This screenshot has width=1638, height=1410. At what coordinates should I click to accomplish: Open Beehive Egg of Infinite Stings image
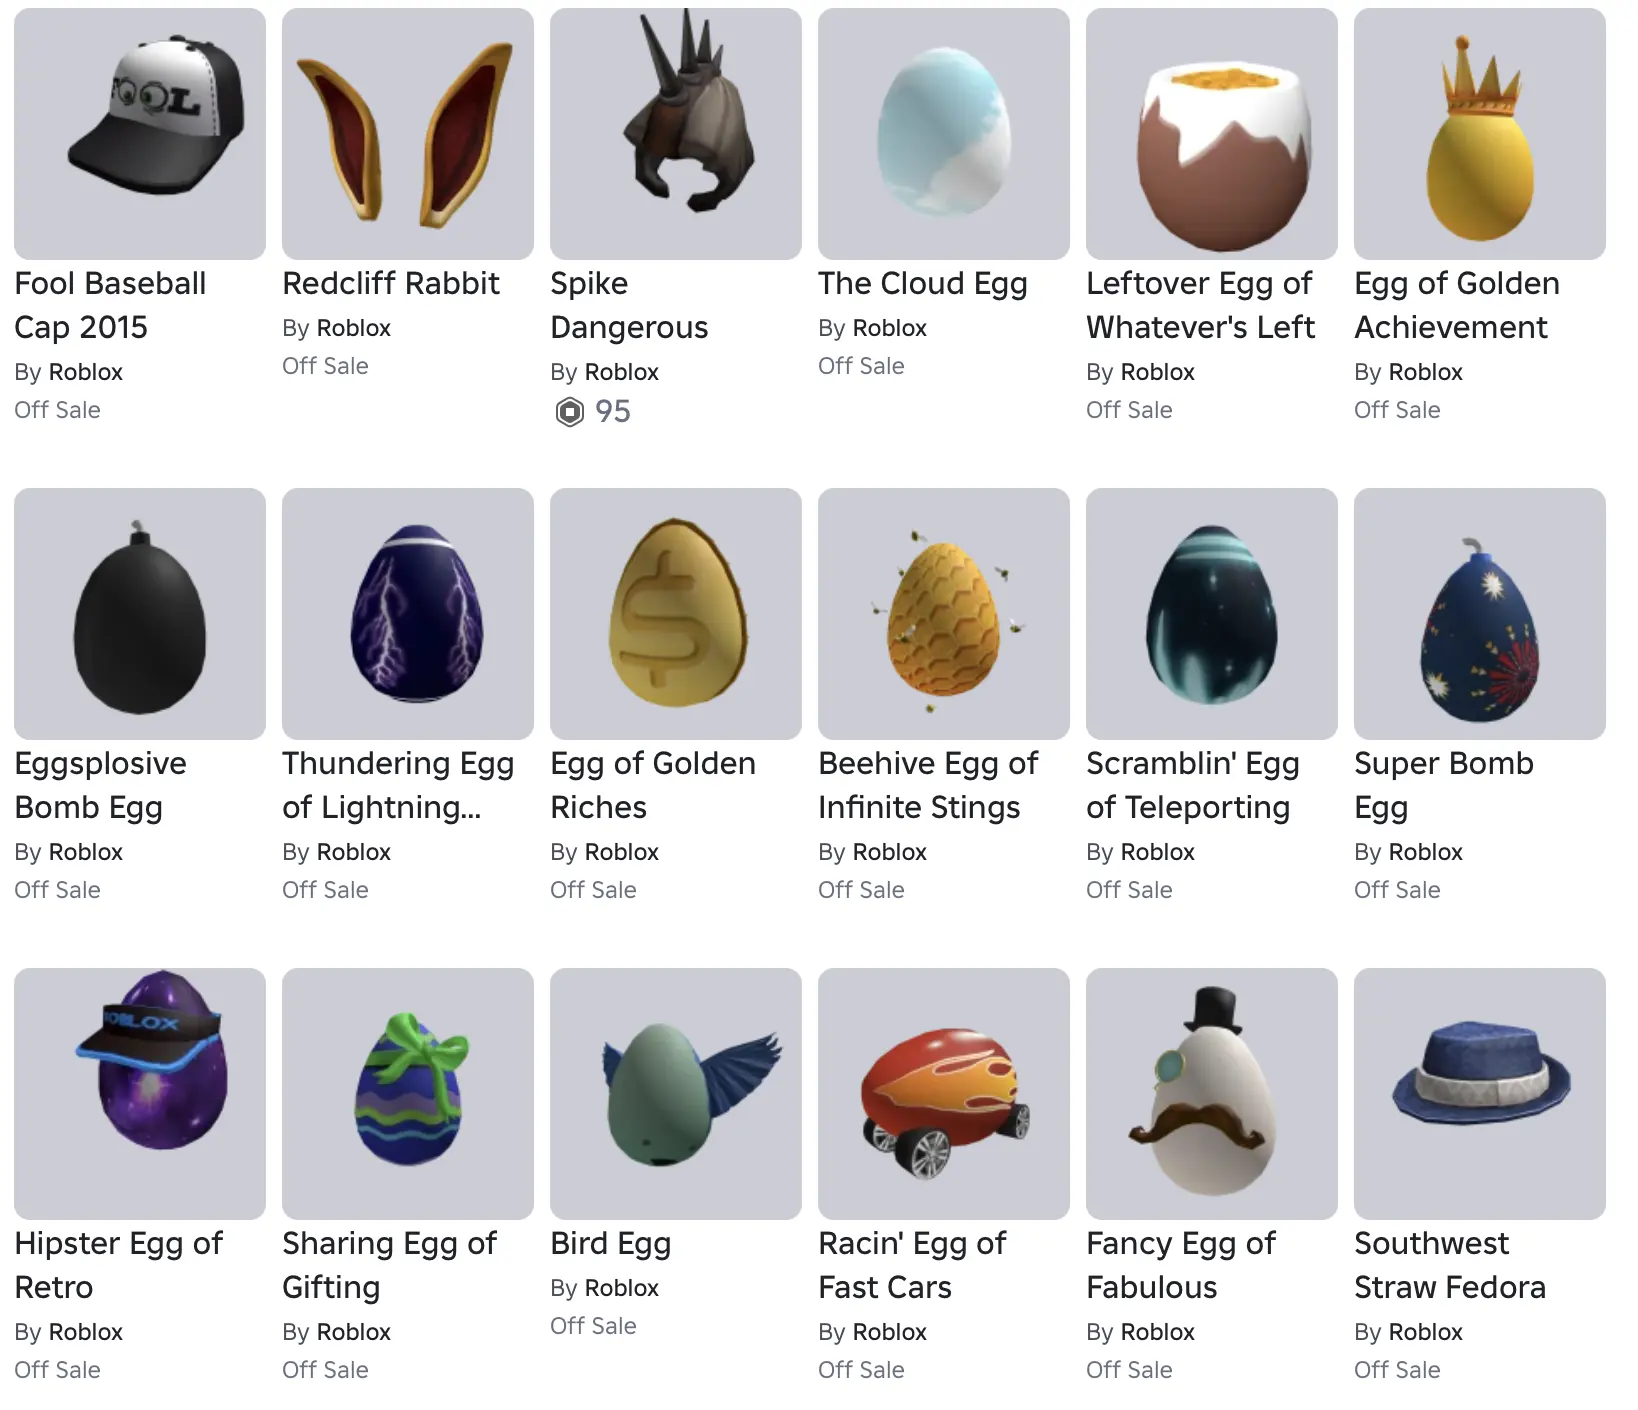pos(944,614)
